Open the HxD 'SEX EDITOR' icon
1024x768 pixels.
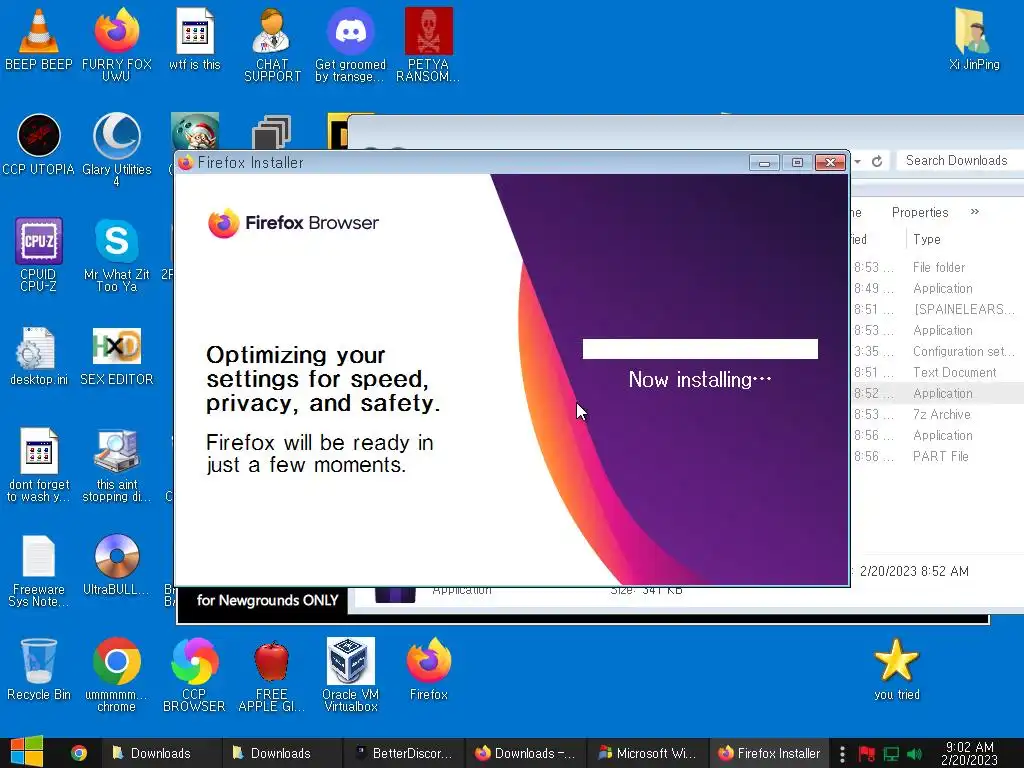click(x=116, y=355)
